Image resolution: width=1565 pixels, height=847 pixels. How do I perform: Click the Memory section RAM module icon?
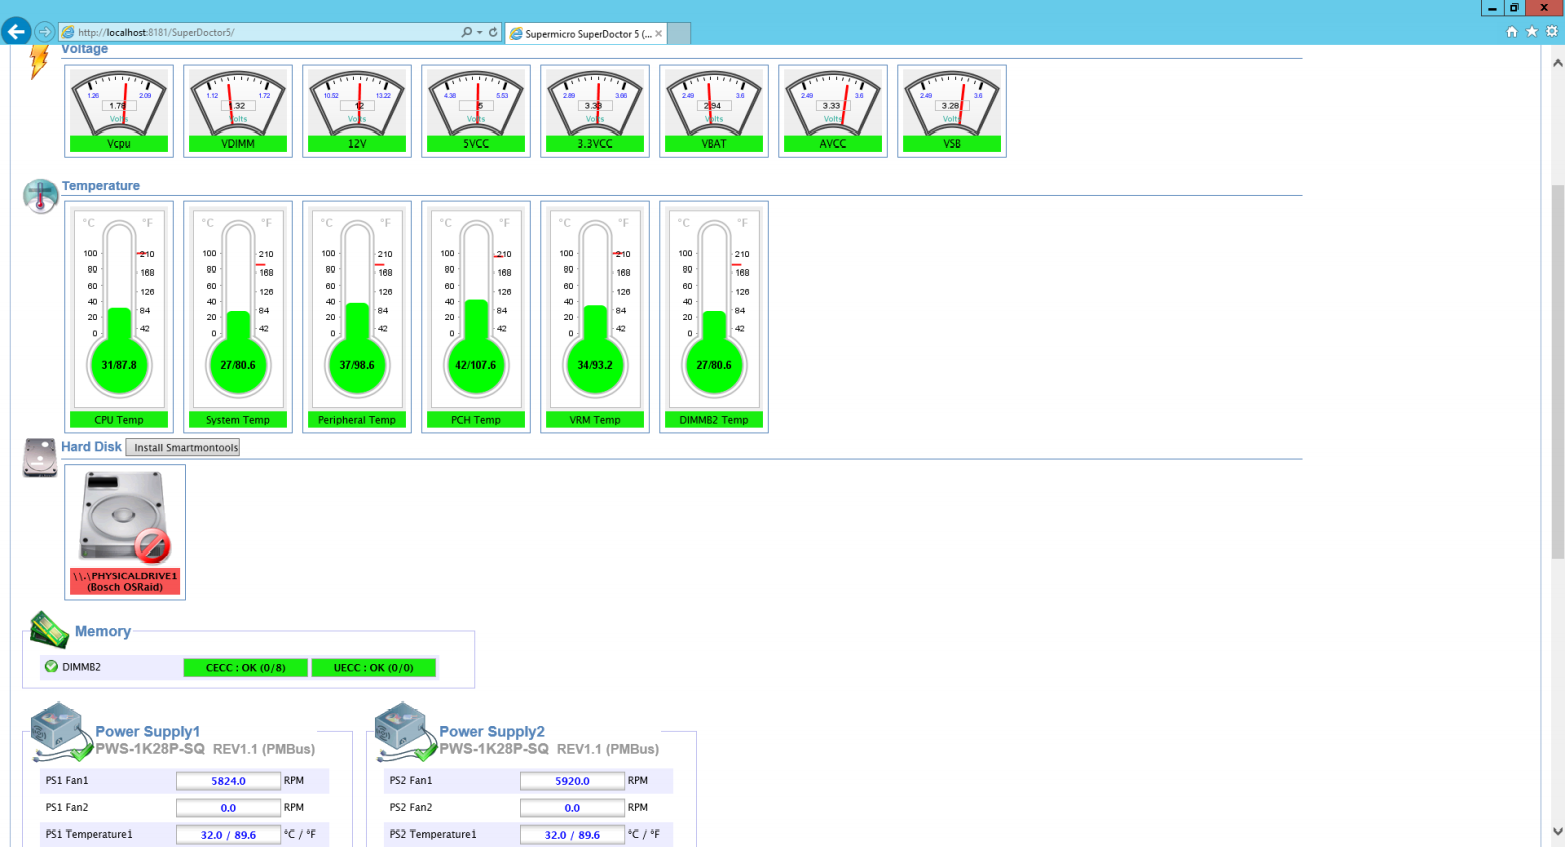[x=49, y=630]
